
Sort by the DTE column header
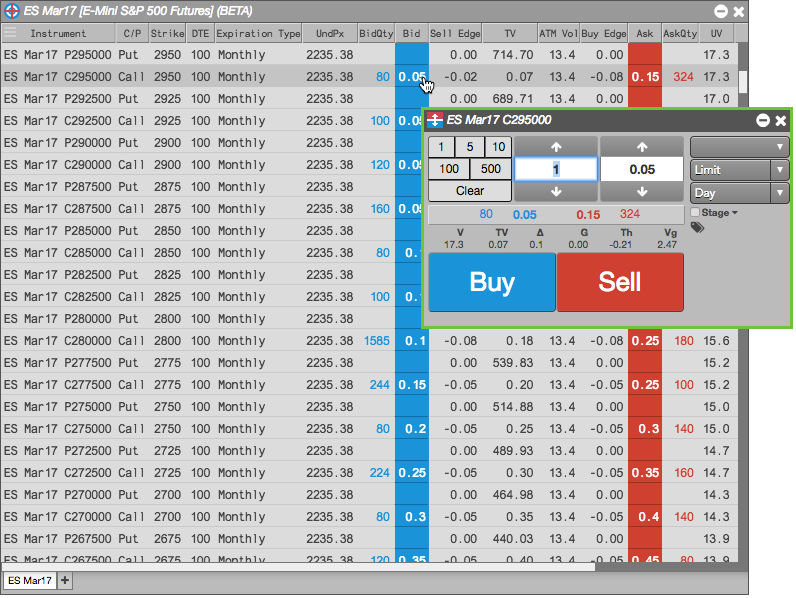pyautogui.click(x=201, y=34)
